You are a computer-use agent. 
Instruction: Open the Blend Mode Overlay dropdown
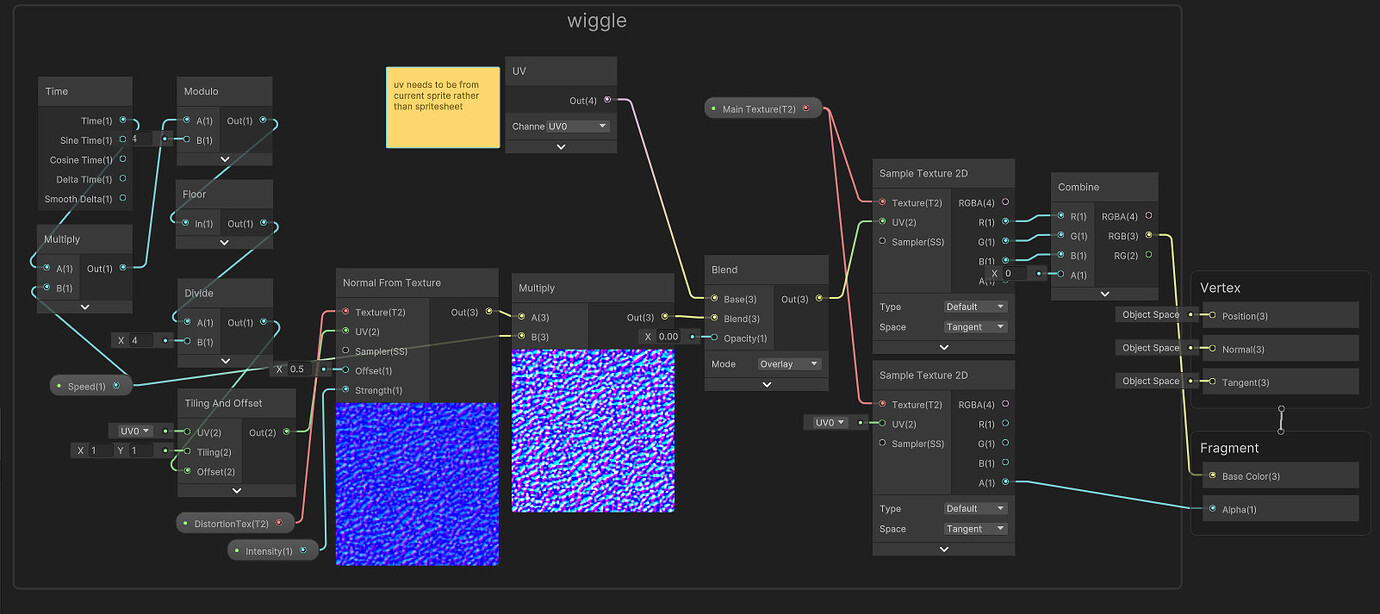[789, 364]
